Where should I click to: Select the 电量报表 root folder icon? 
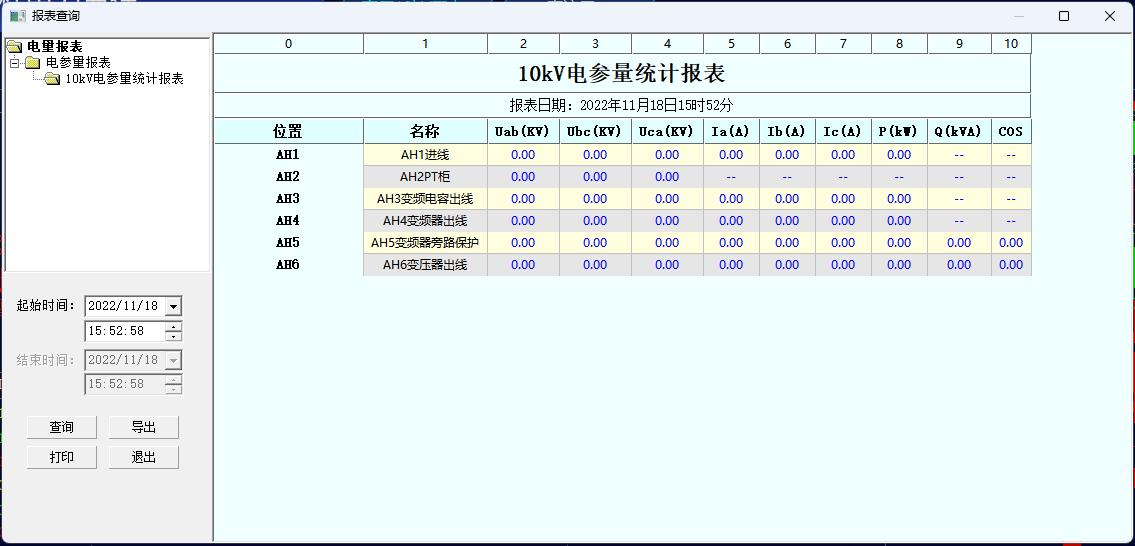(14, 46)
